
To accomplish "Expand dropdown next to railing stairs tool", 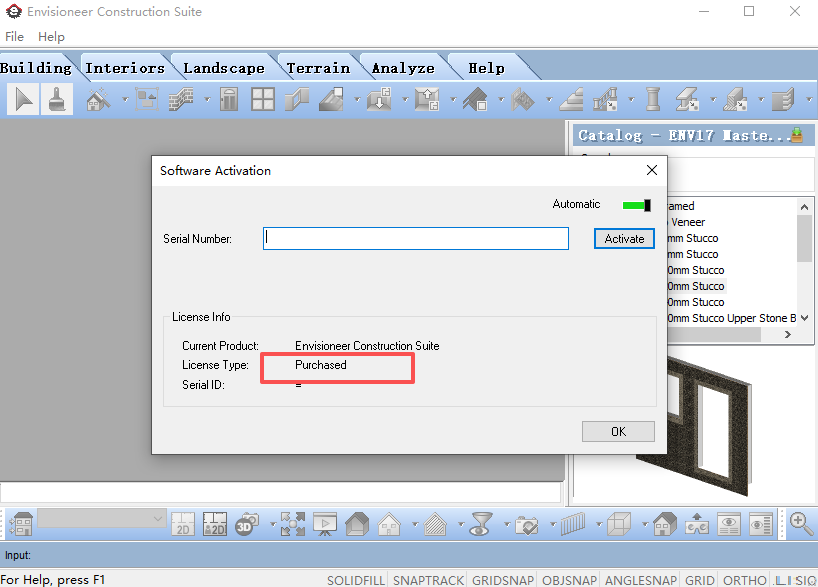I will [631, 99].
